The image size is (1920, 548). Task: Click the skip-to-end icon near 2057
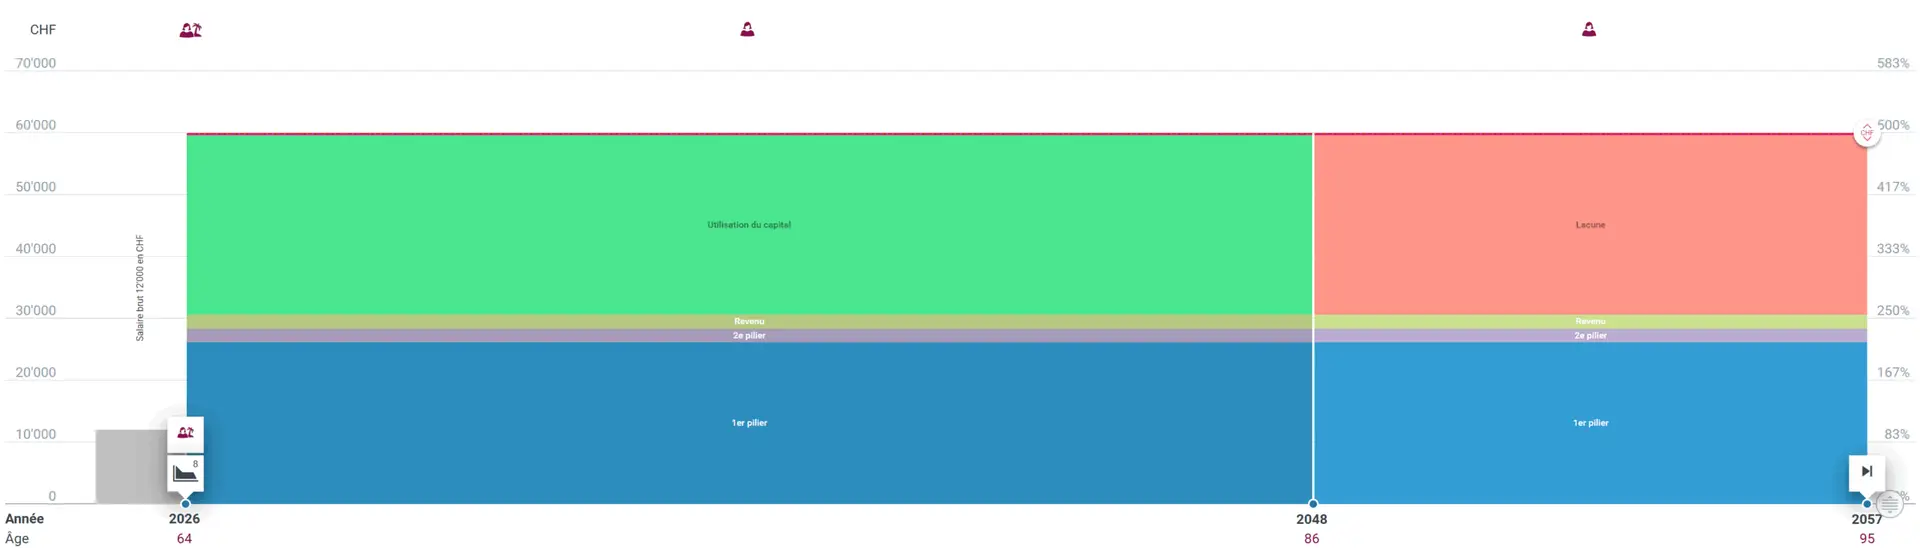[x=1867, y=472]
